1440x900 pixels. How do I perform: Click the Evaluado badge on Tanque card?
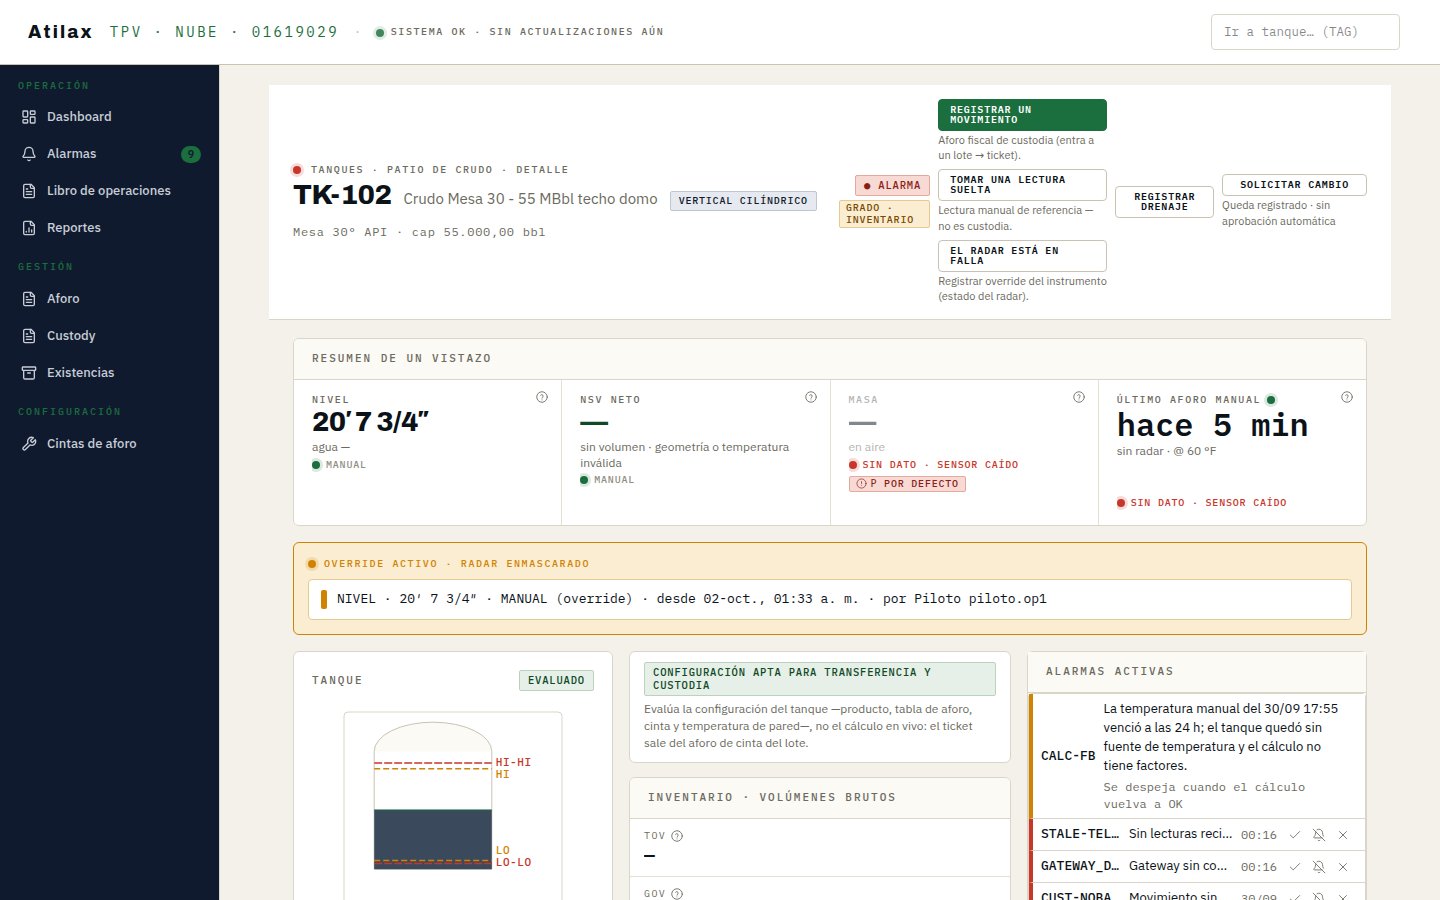[x=556, y=681]
